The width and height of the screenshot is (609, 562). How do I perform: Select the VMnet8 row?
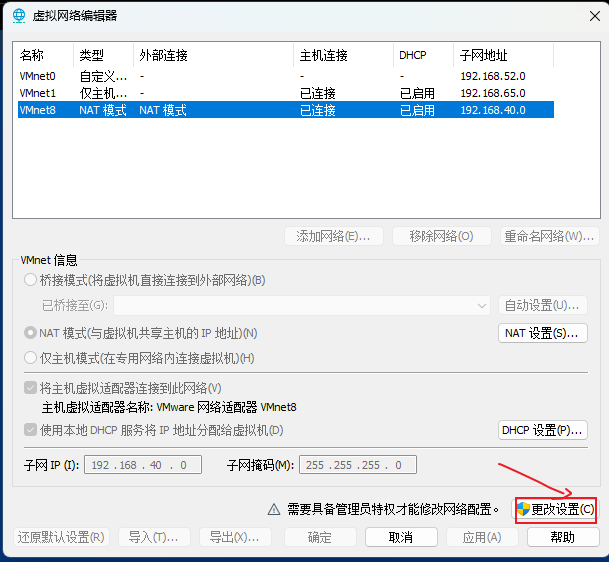(x=286, y=110)
